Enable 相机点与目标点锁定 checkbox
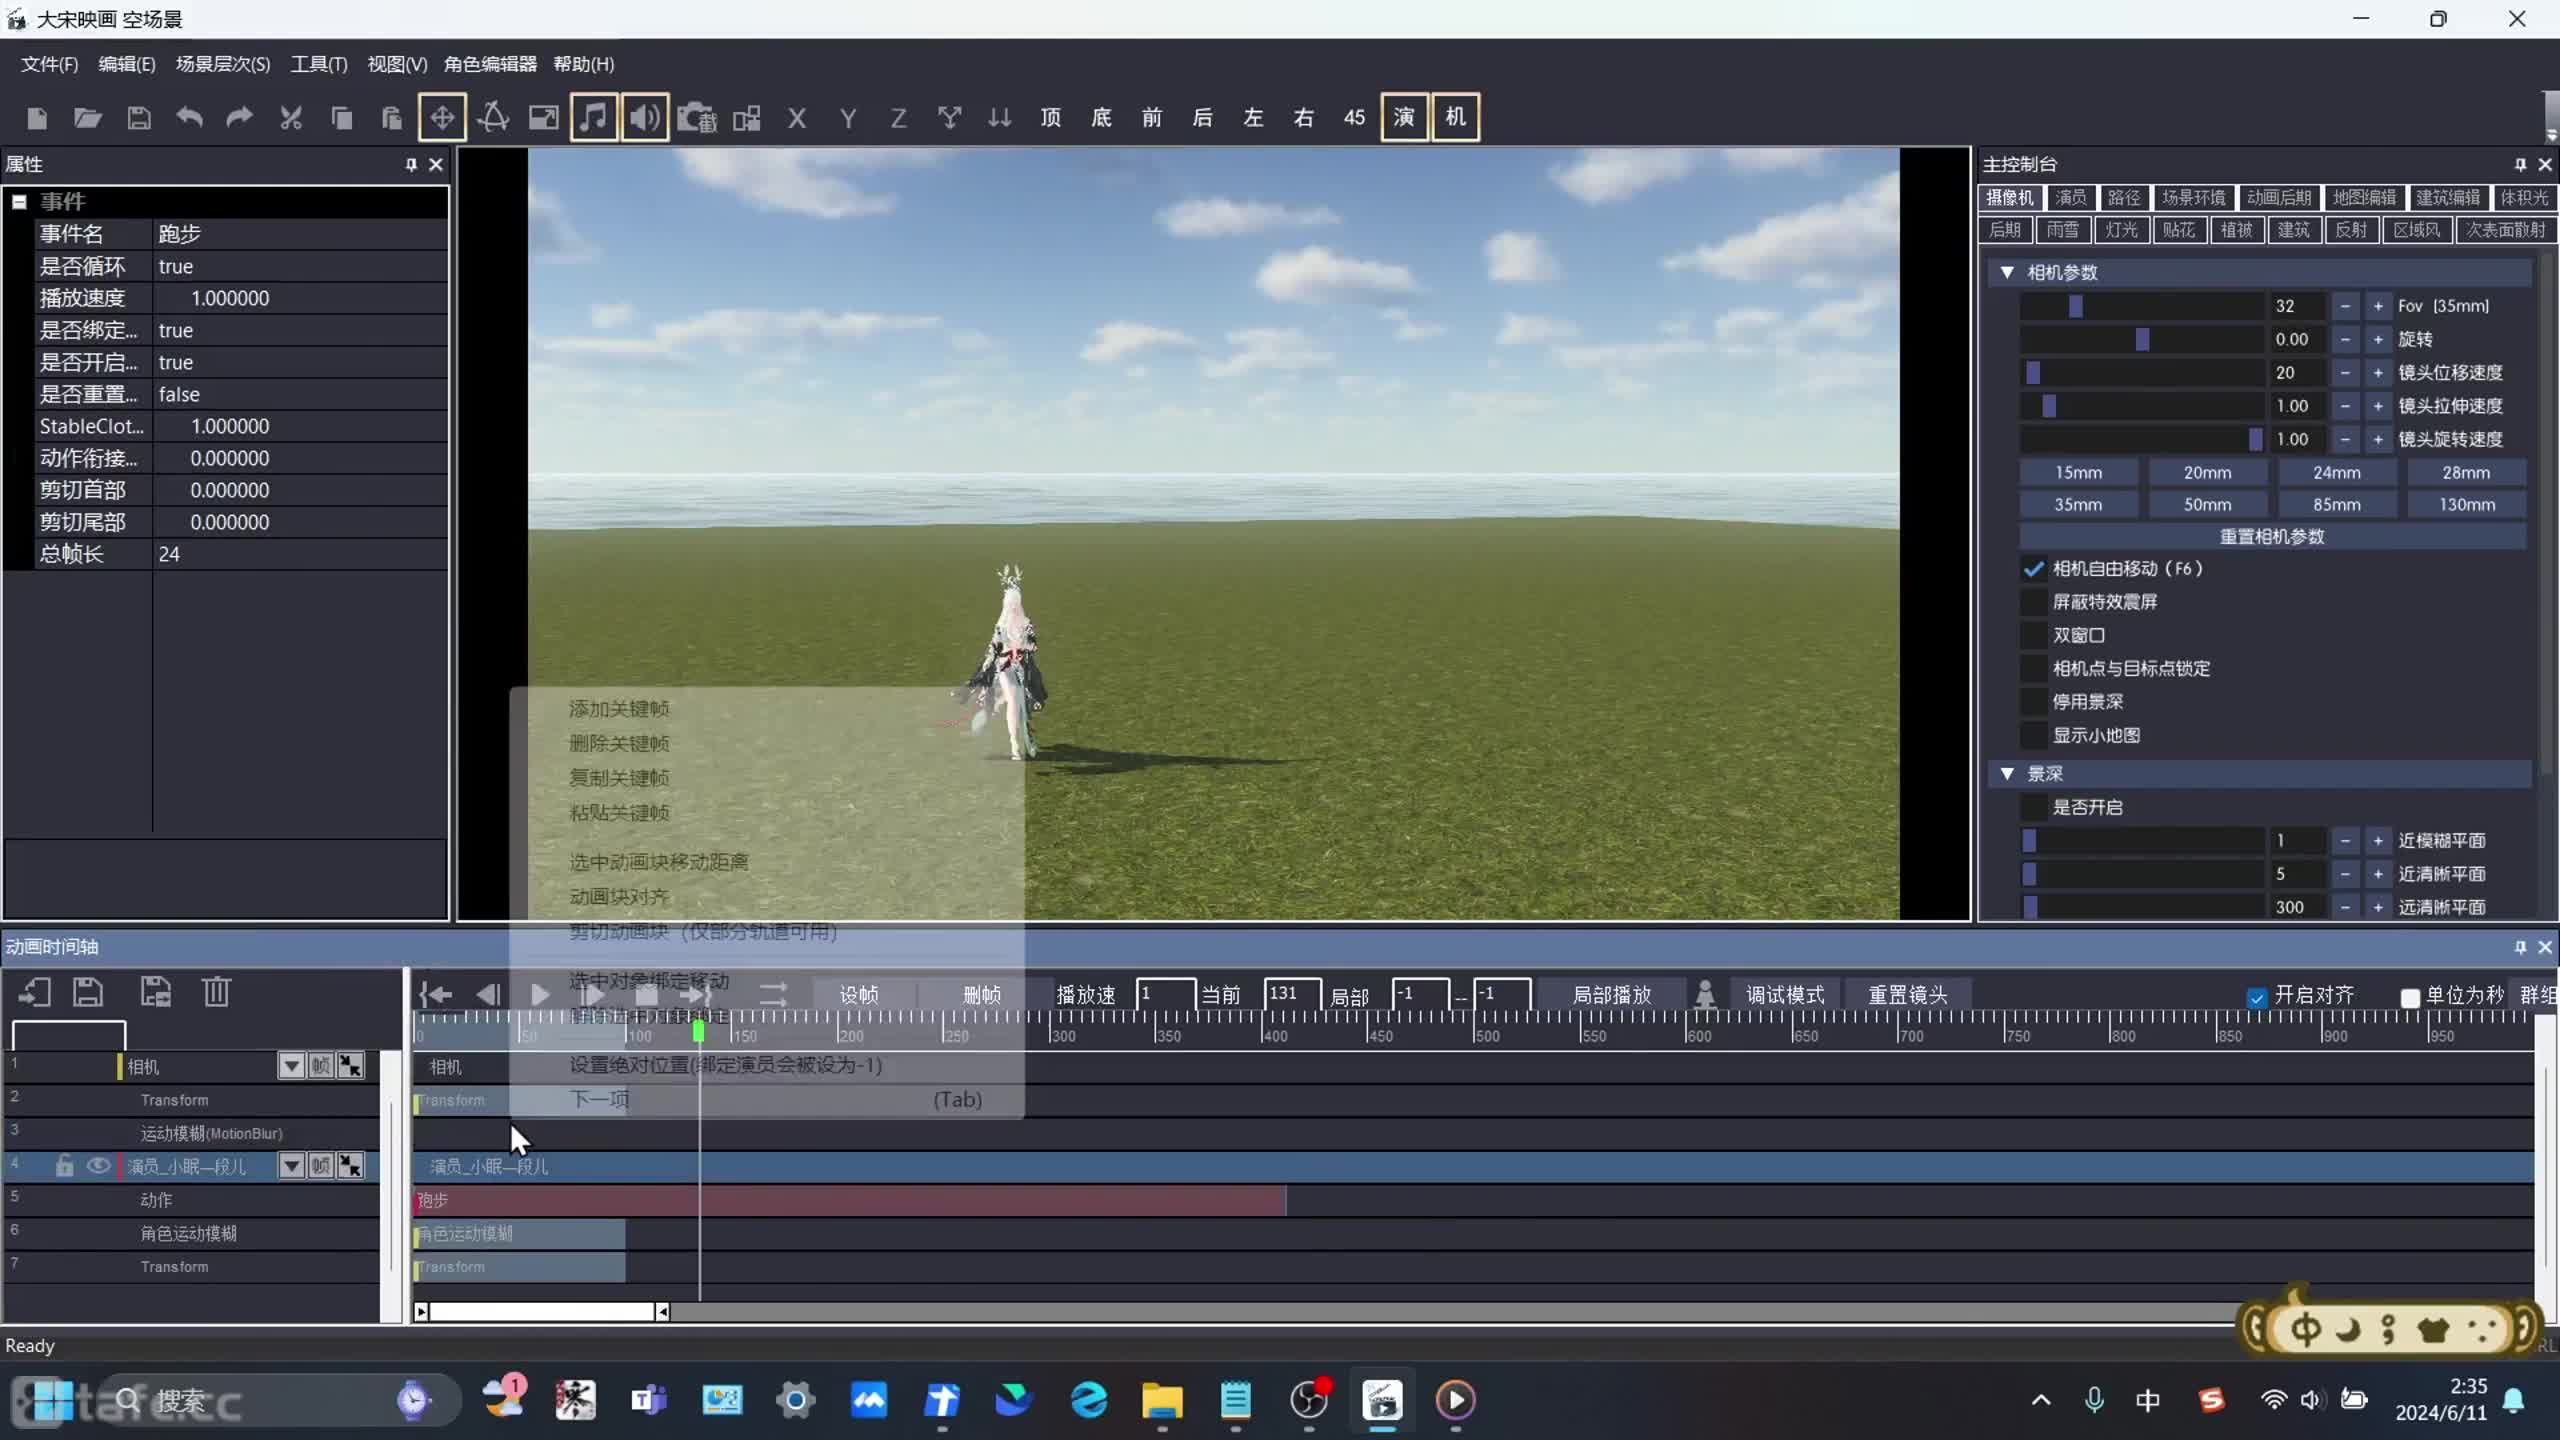This screenshot has height=1440, width=2560. click(2033, 669)
